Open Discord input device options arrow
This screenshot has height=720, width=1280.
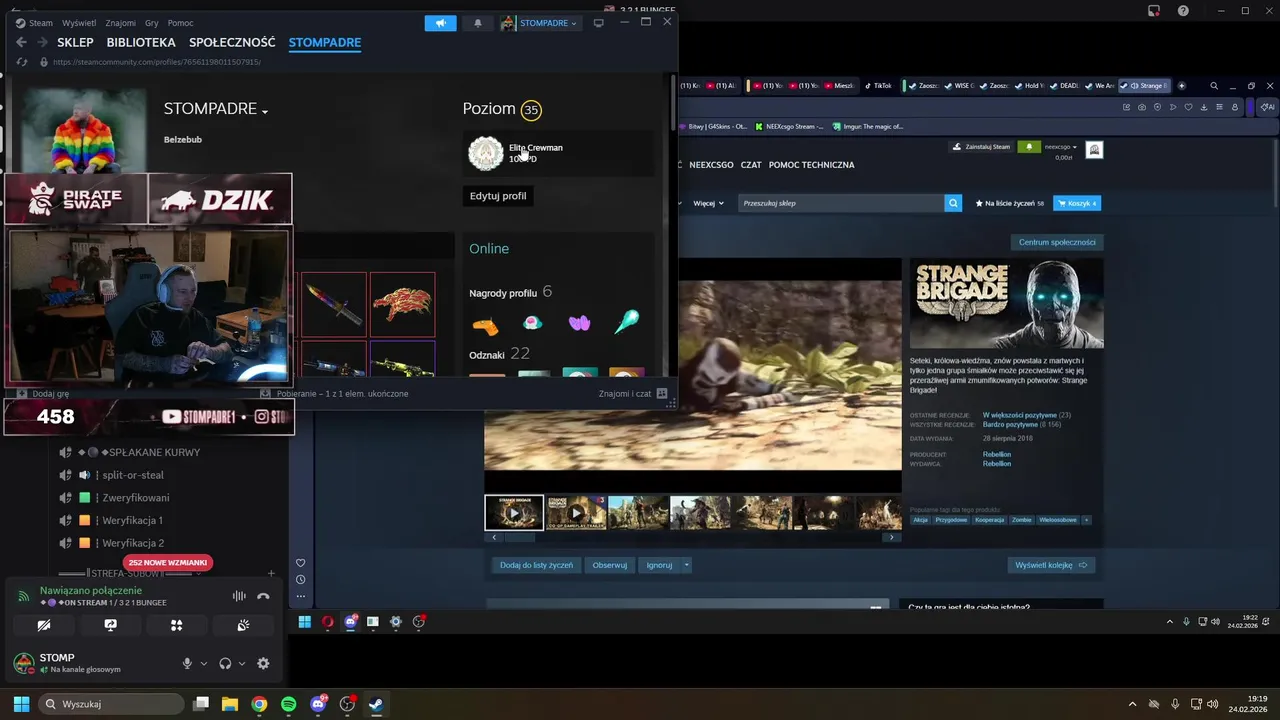tap(204, 663)
